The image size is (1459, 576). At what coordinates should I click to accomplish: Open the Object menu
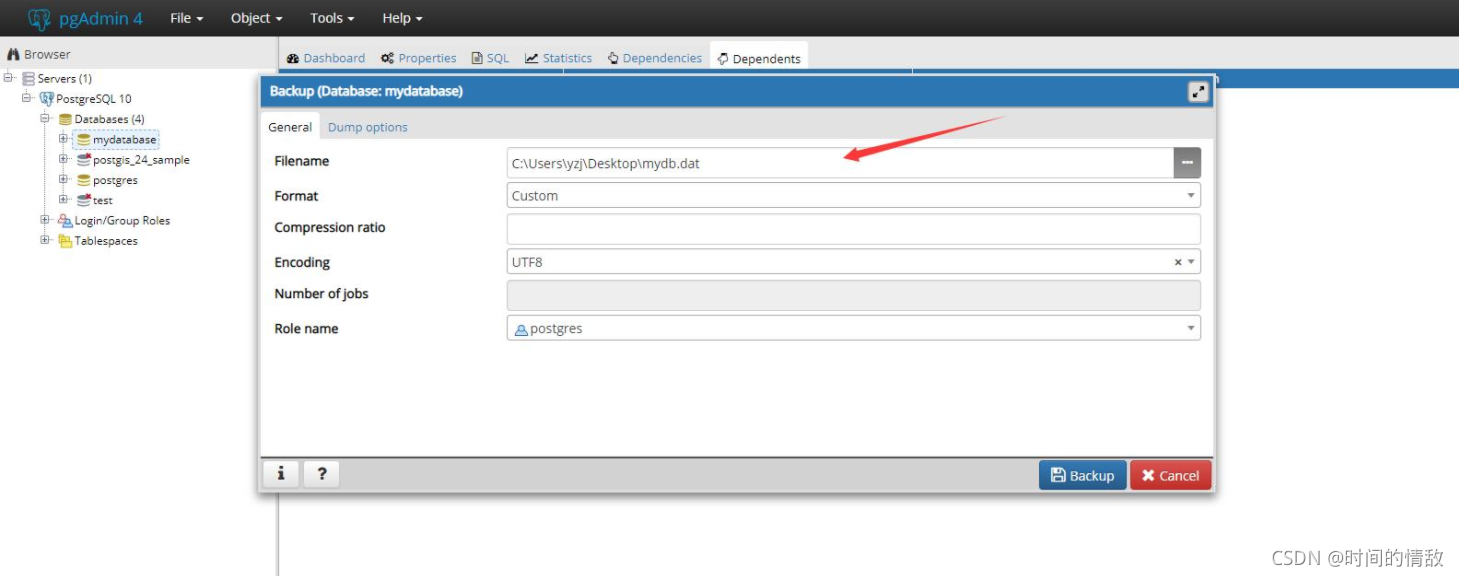(256, 18)
